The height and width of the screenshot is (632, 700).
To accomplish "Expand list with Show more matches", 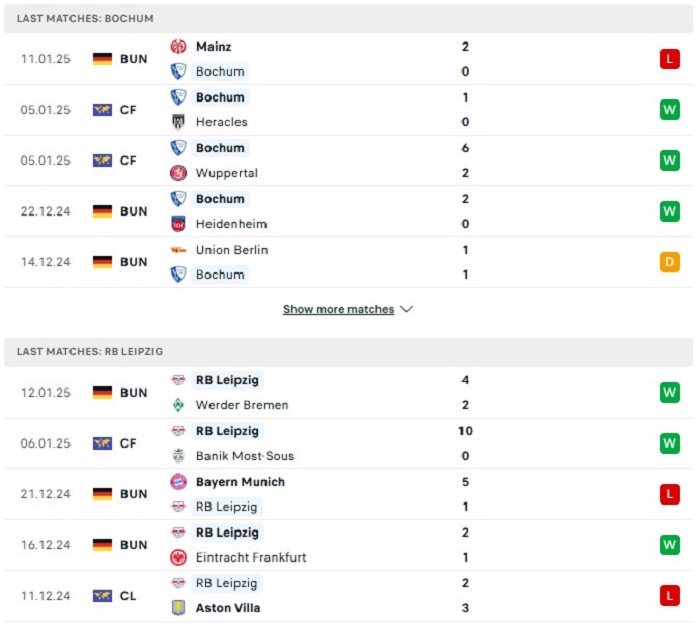I will click(x=338, y=309).
